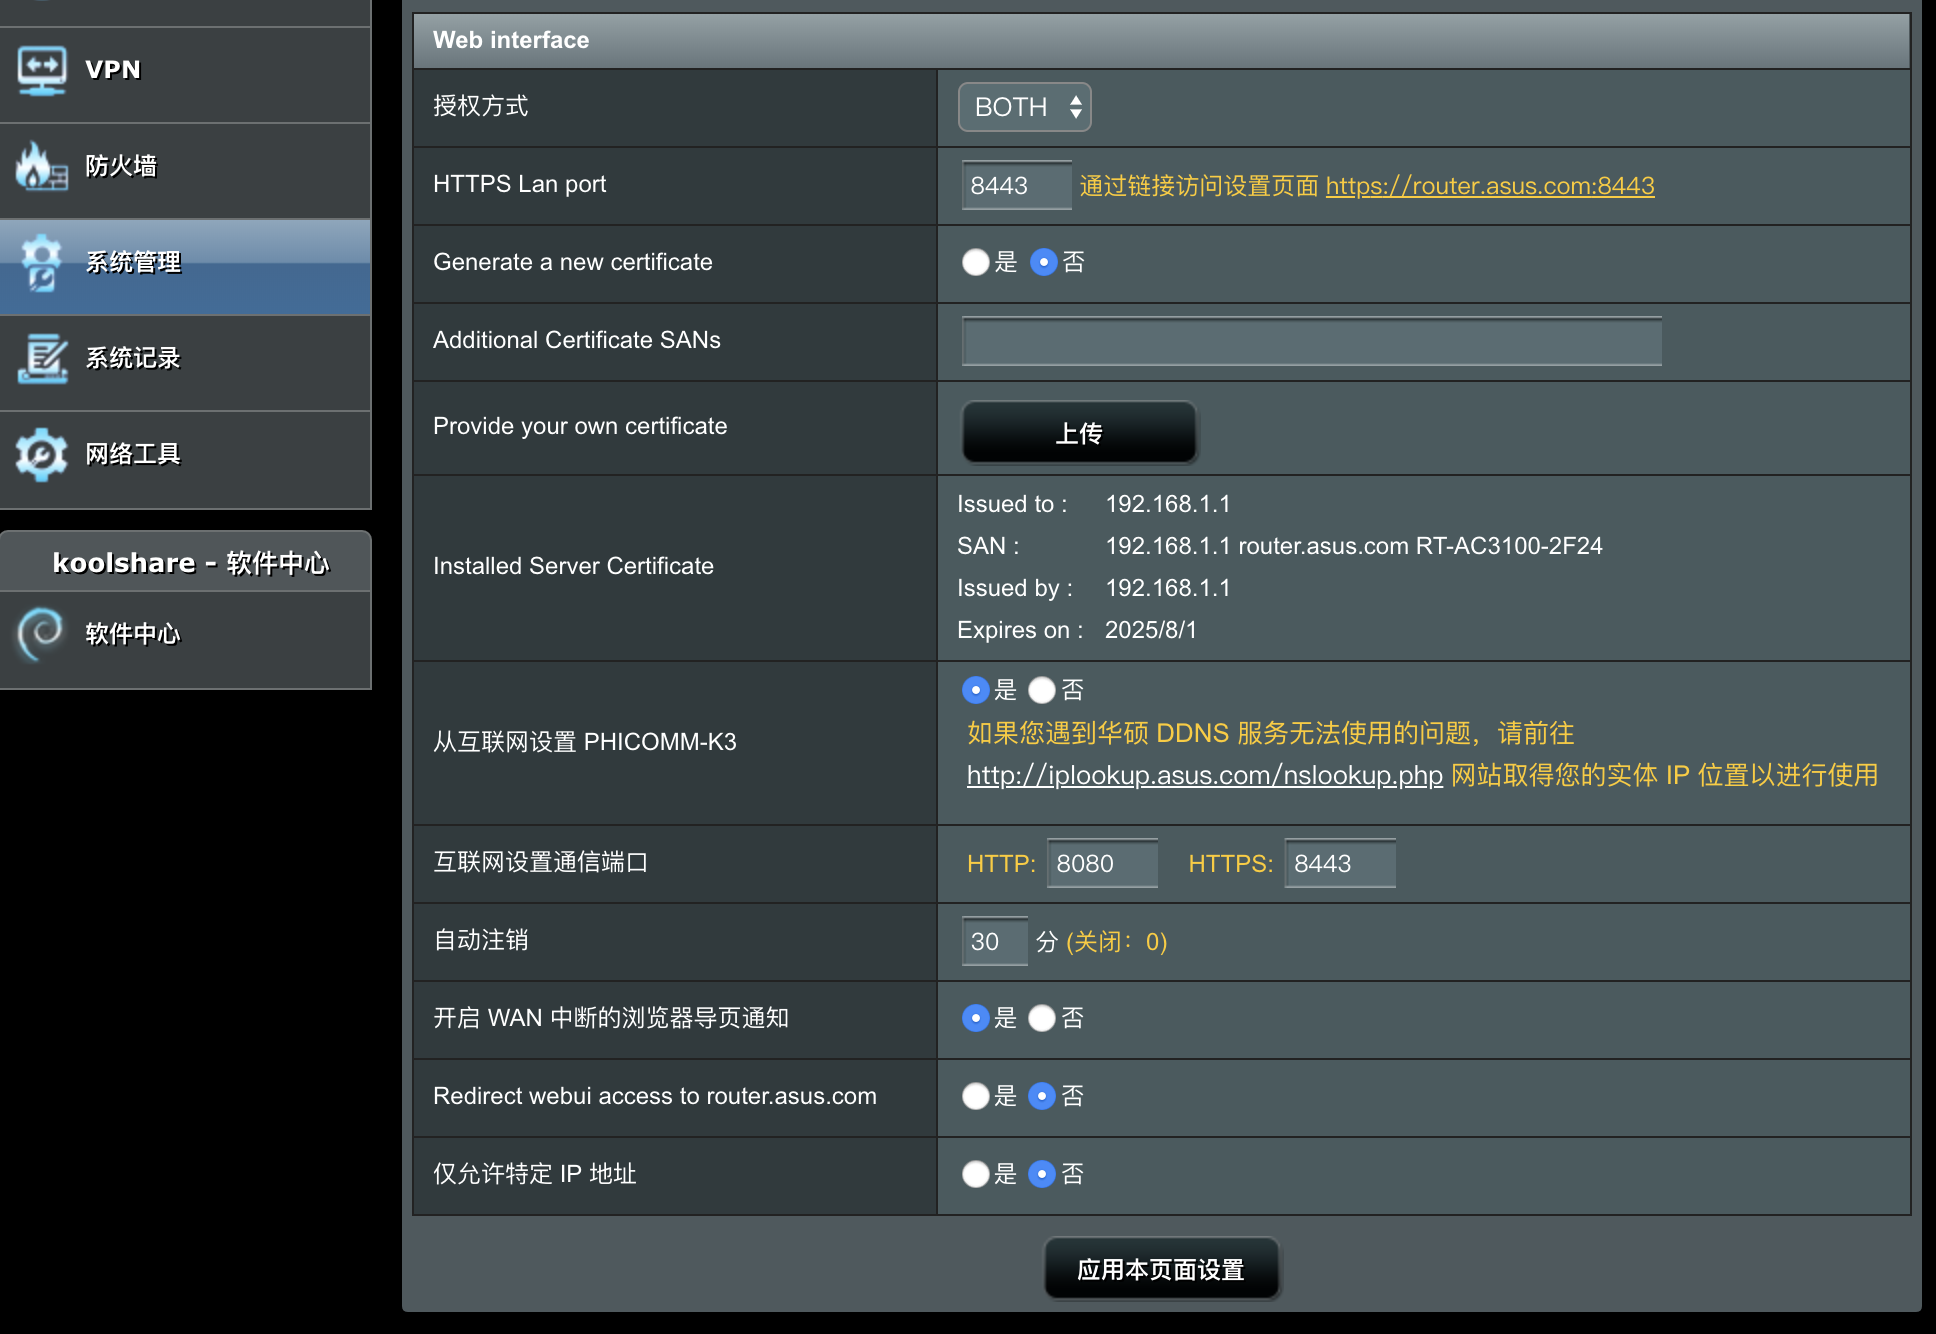1936x1334 pixels.
Task: Click the network tools gear icon
Action: tap(42, 454)
